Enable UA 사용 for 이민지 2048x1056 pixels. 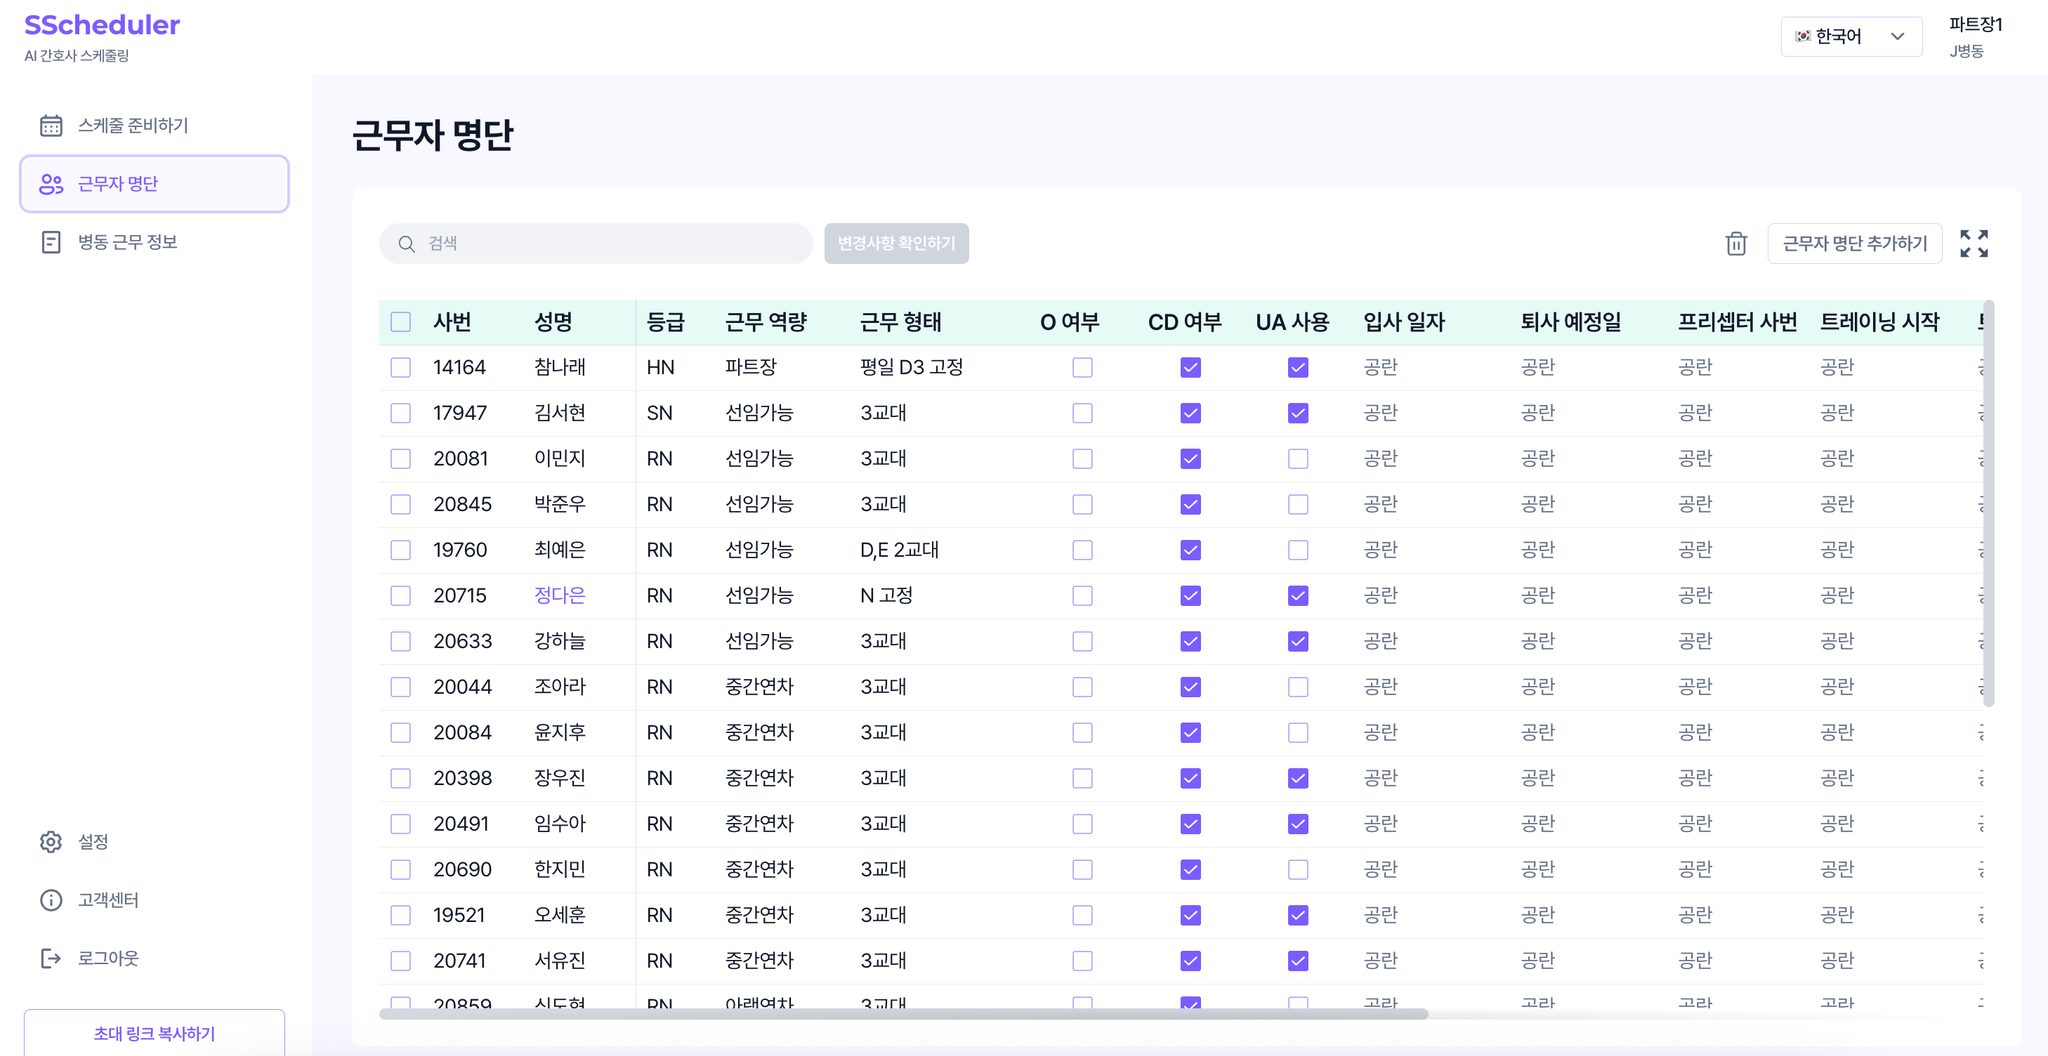[1298, 459]
